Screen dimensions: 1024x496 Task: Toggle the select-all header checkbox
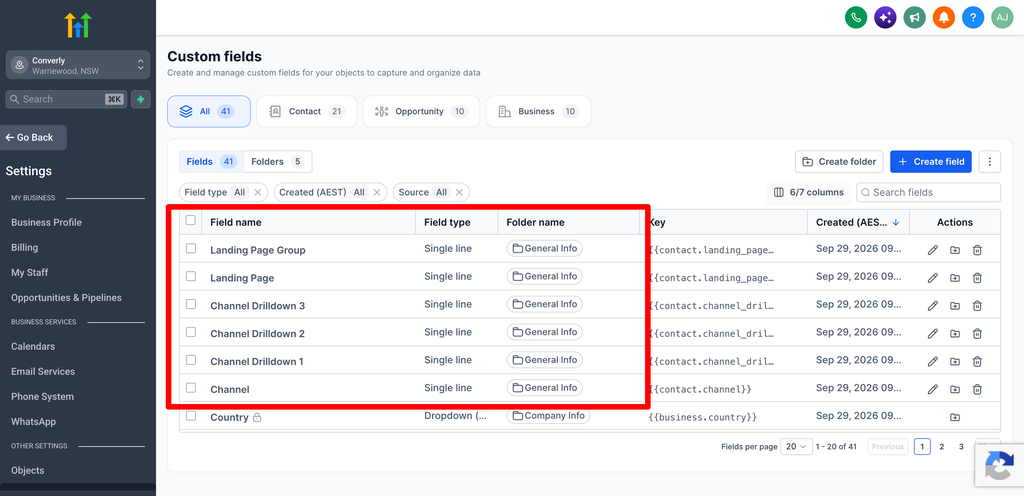point(191,220)
